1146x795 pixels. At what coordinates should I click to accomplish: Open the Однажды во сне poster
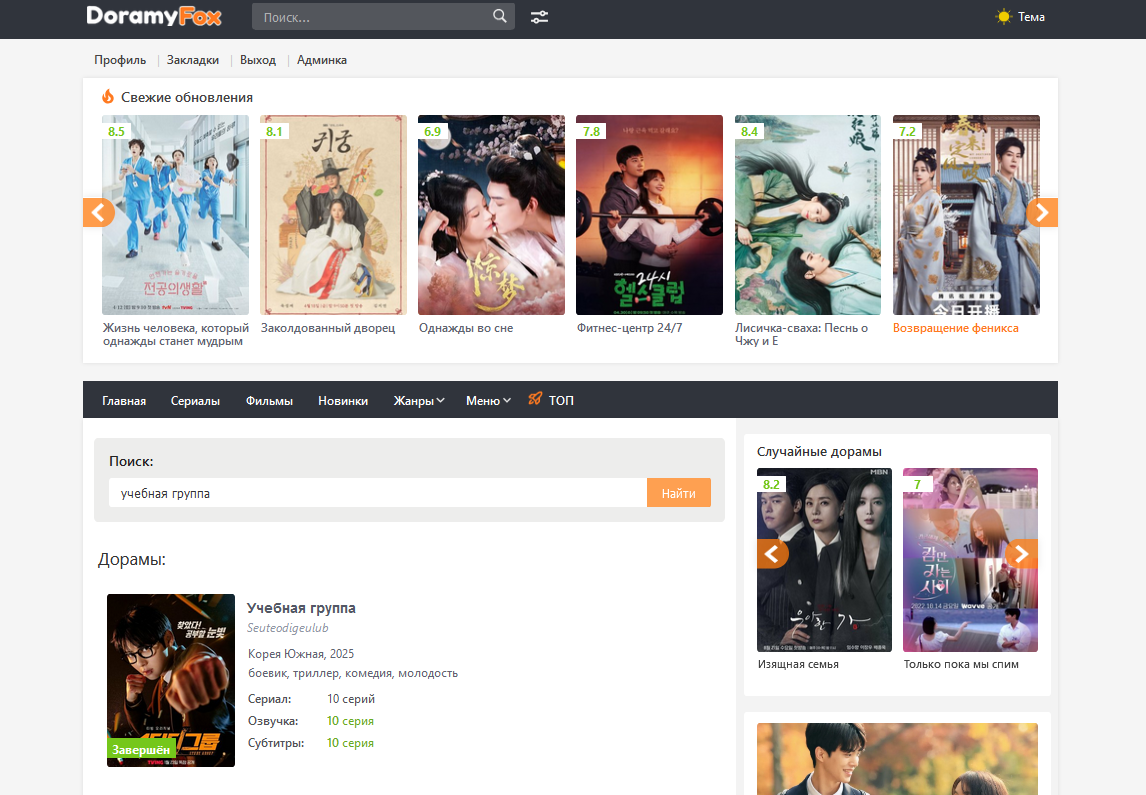coord(491,215)
